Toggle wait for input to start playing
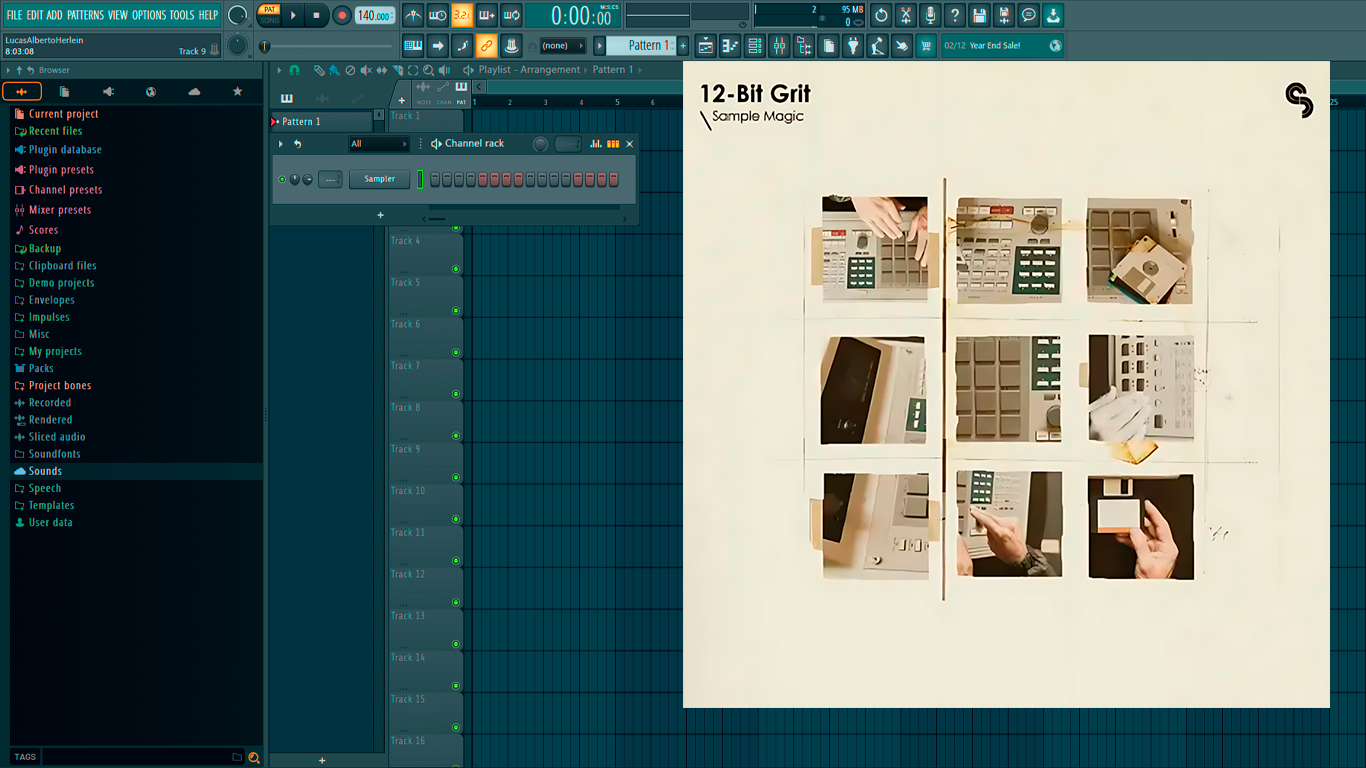This screenshot has width=1366, height=768. pyautogui.click(x=438, y=15)
